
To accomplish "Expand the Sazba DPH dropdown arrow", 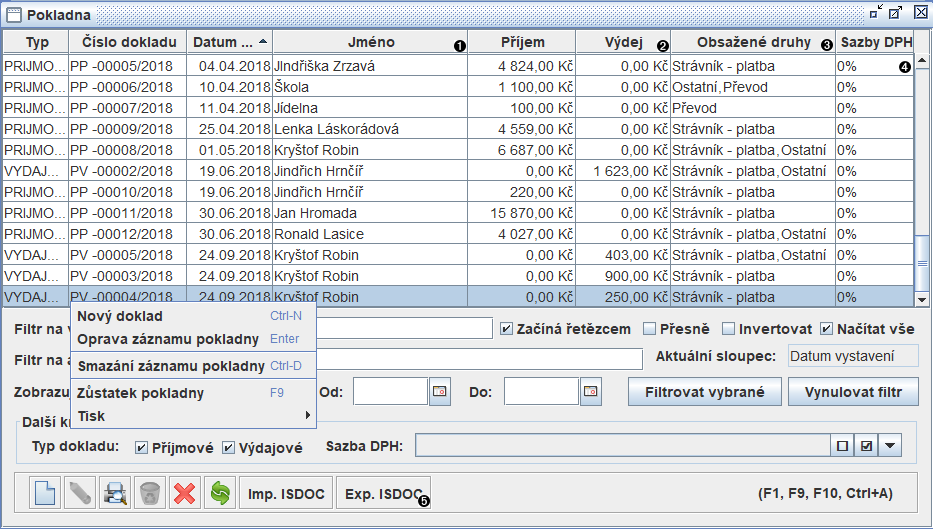I will (889, 446).
